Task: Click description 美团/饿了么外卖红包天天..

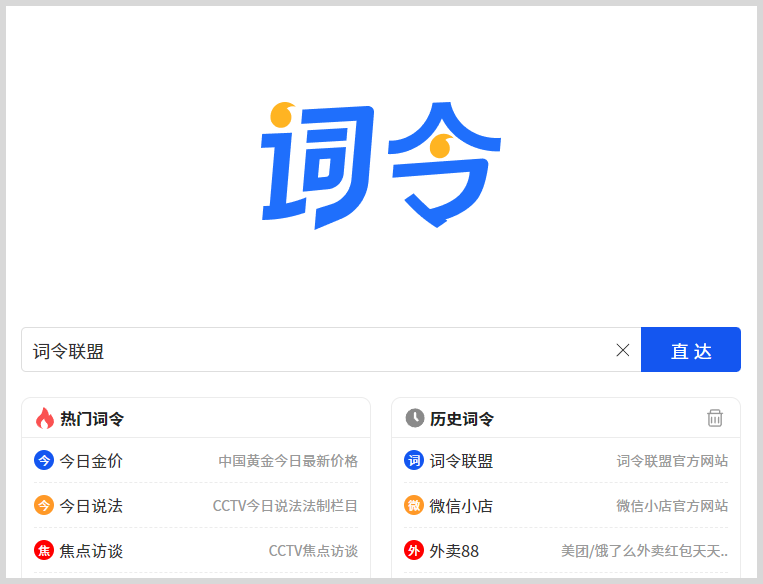Action: [x=644, y=551]
